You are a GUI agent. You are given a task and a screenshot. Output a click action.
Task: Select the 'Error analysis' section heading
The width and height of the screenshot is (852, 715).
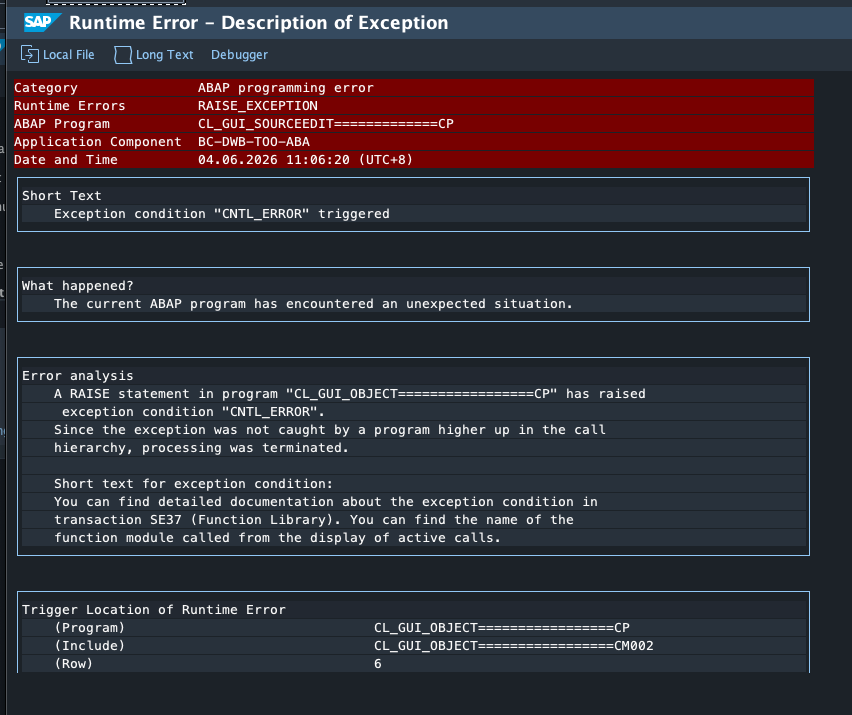click(78, 376)
